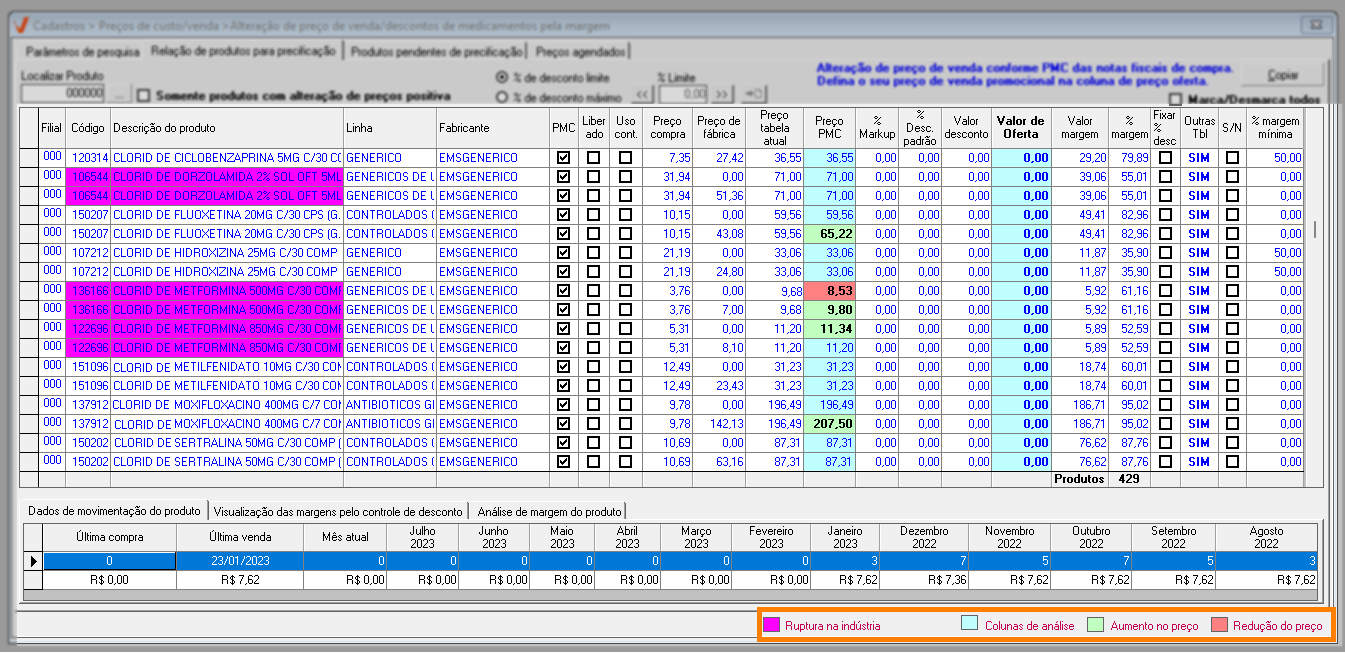Viewport: 1345px width, 654px height.
Task: Check 'Fixar % desc' in the Ciclobenzaprina row
Action: click(1165, 158)
